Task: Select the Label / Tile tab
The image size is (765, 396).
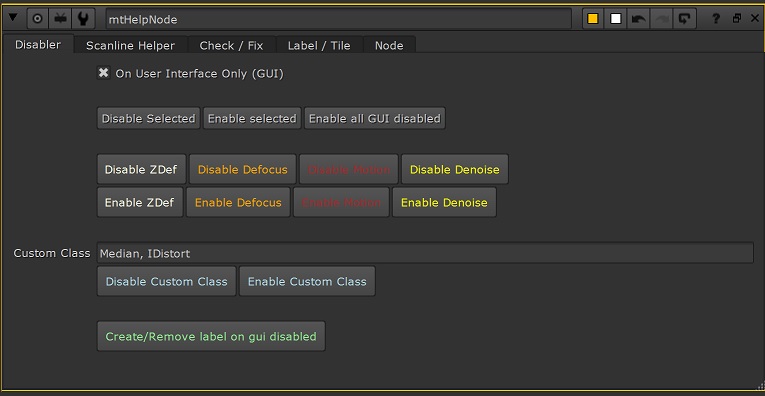Action: coord(319,45)
